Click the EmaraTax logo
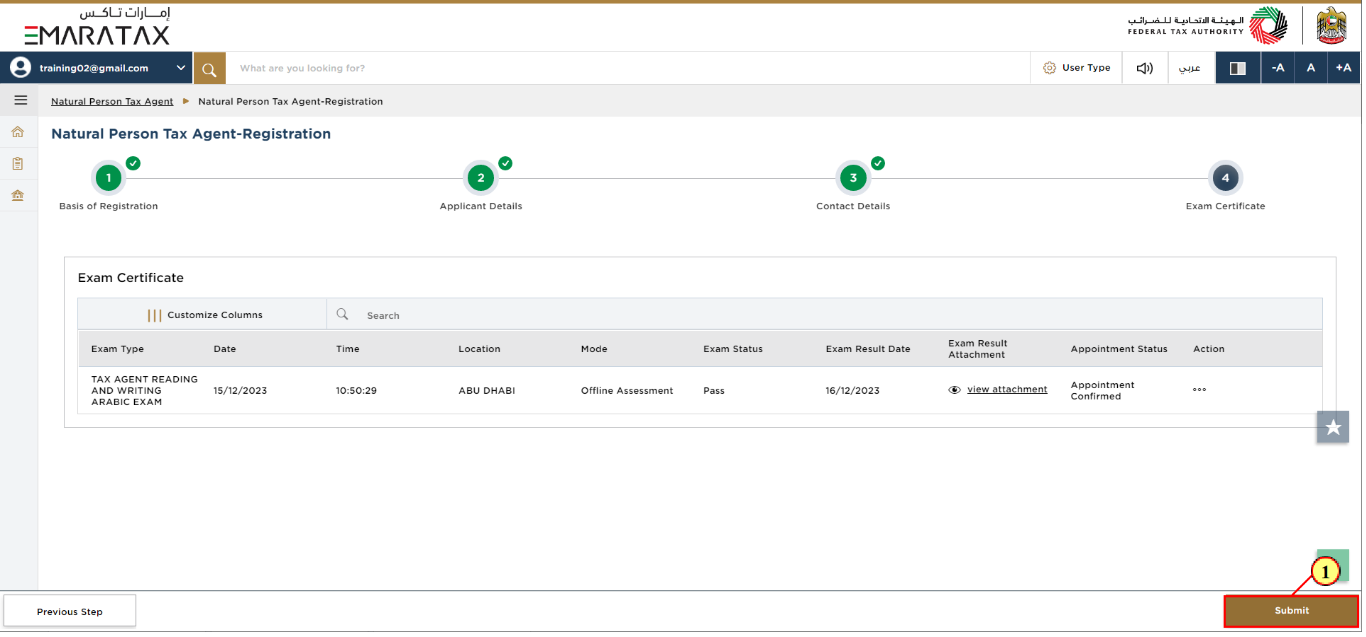 point(97,27)
